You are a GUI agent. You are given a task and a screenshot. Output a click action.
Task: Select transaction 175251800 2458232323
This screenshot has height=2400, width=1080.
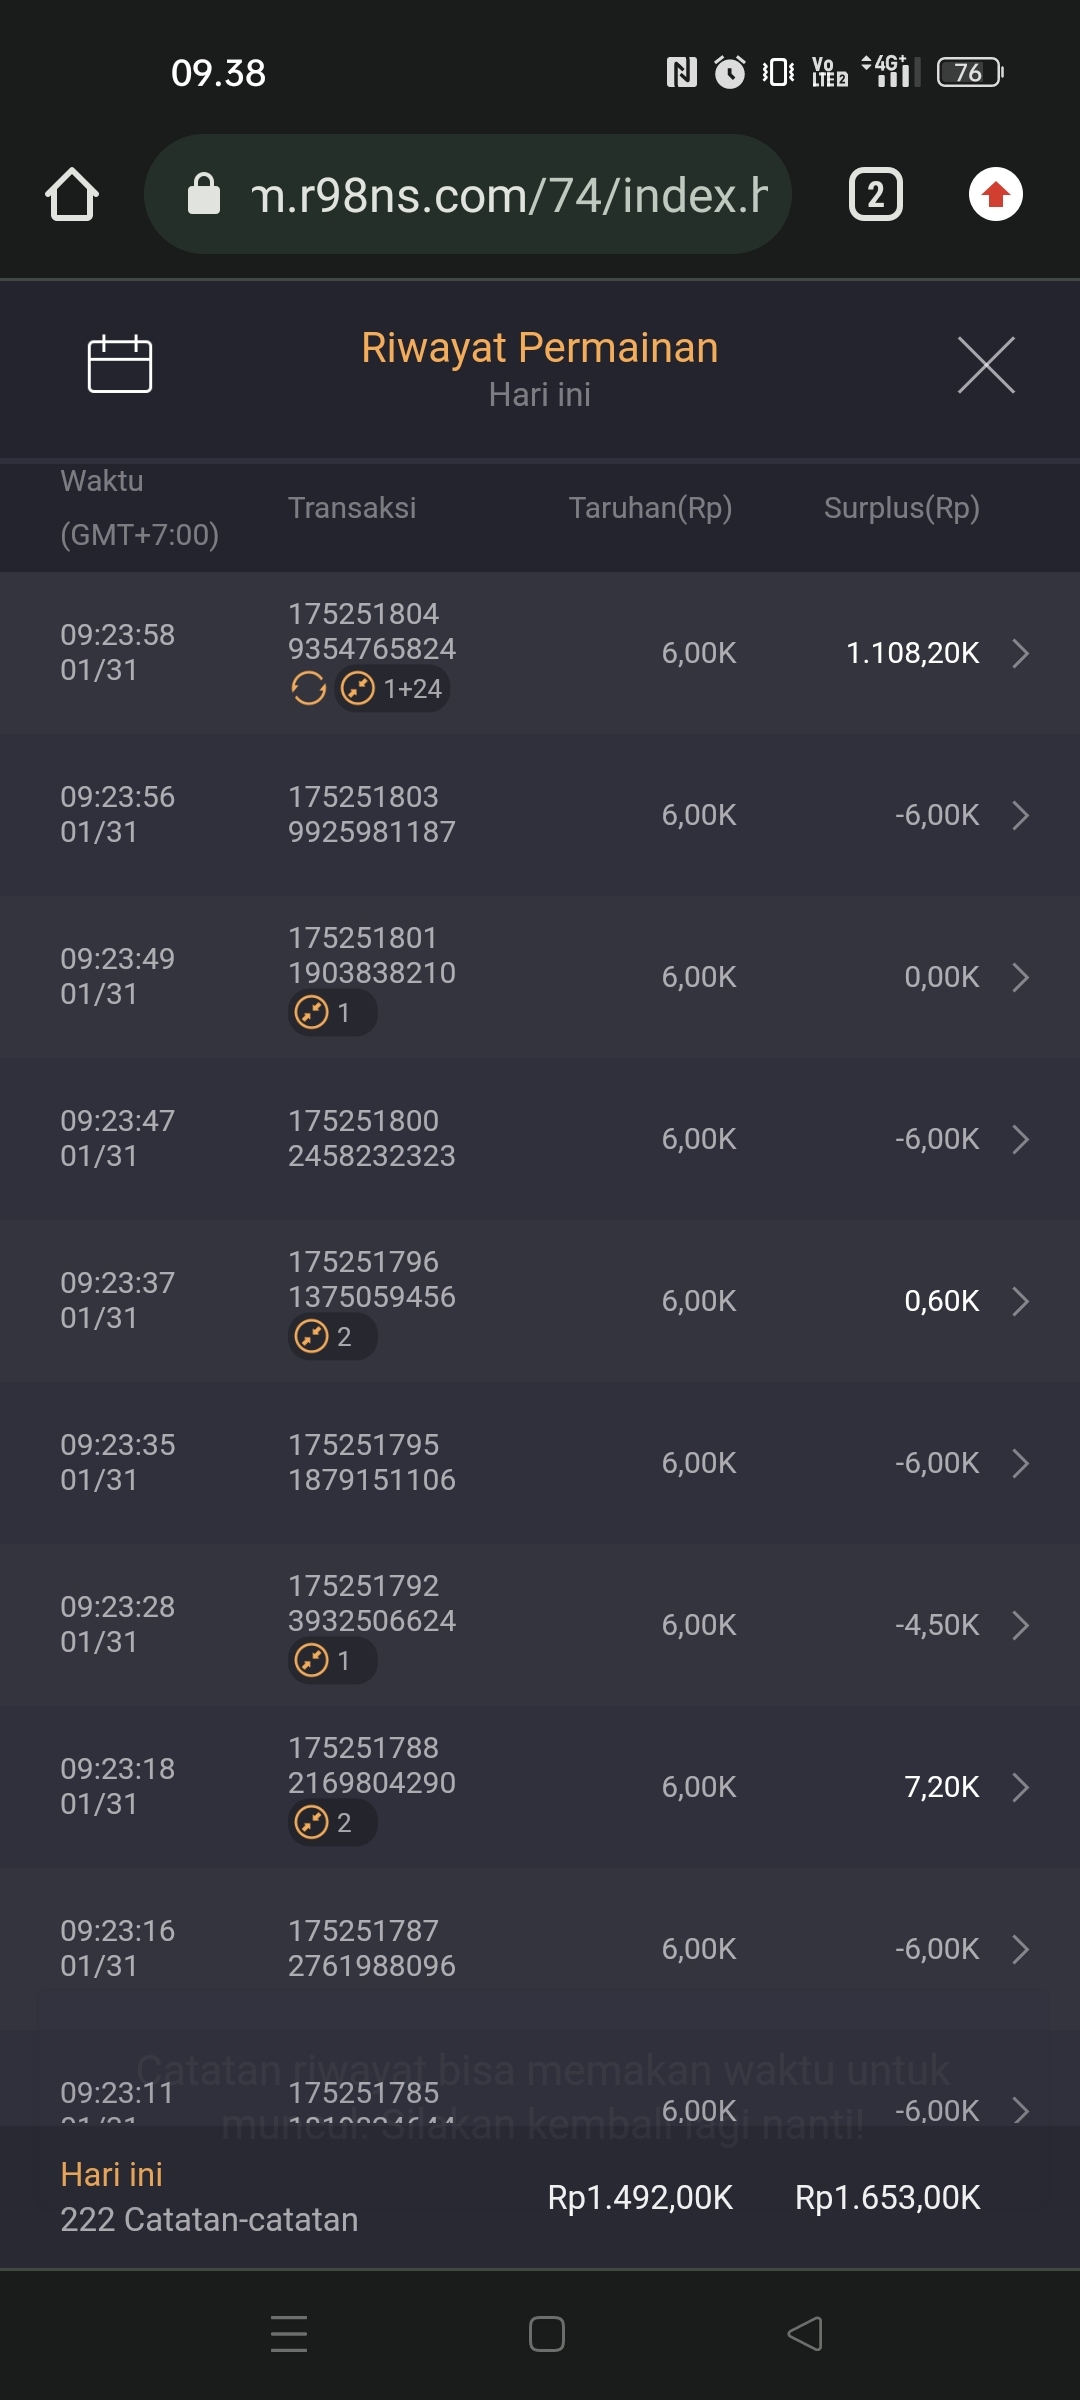click(371, 1138)
